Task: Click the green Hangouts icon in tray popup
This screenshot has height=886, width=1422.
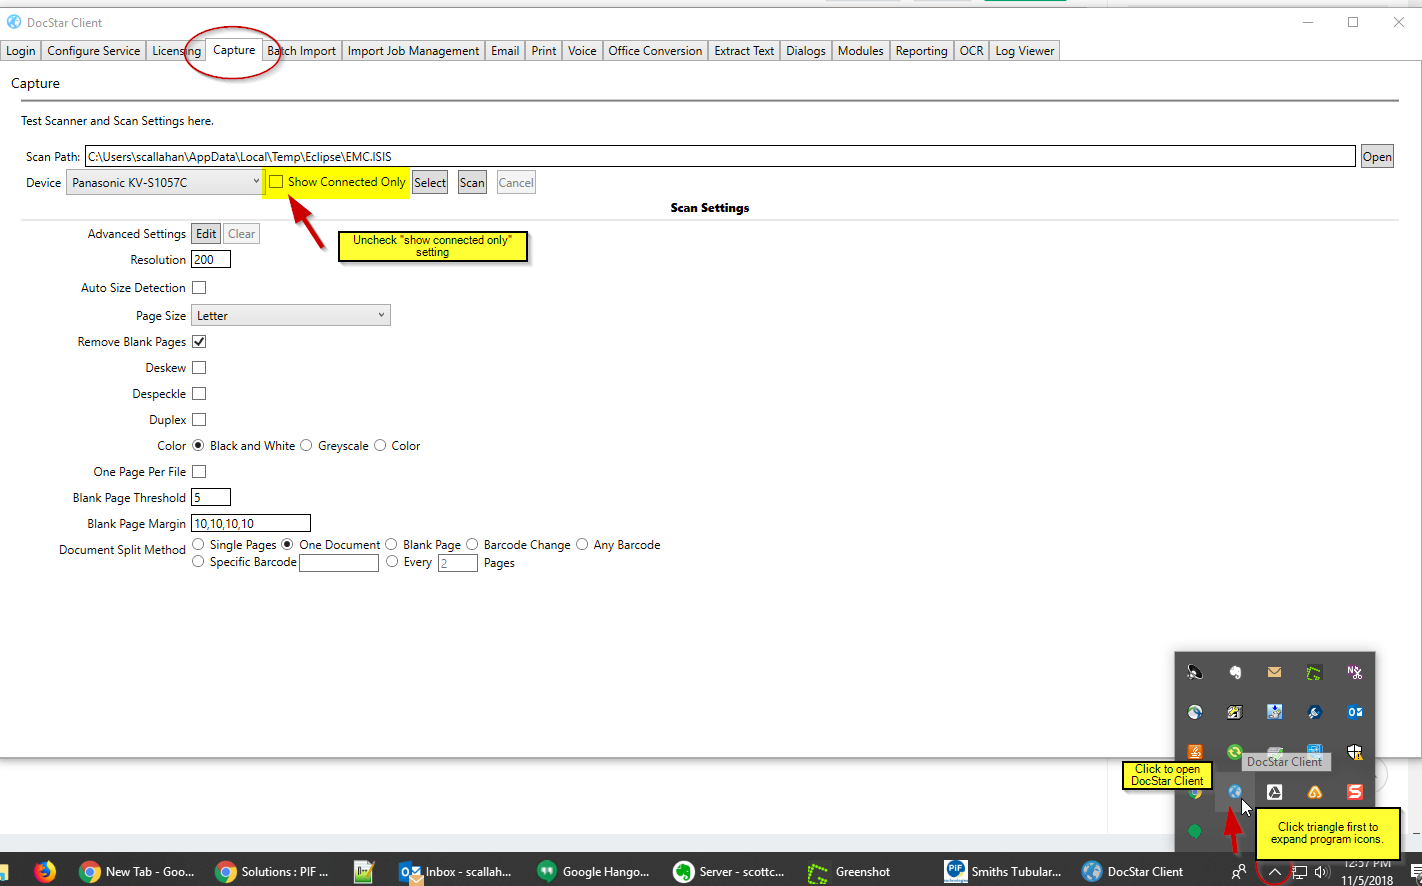Action: click(x=1195, y=831)
